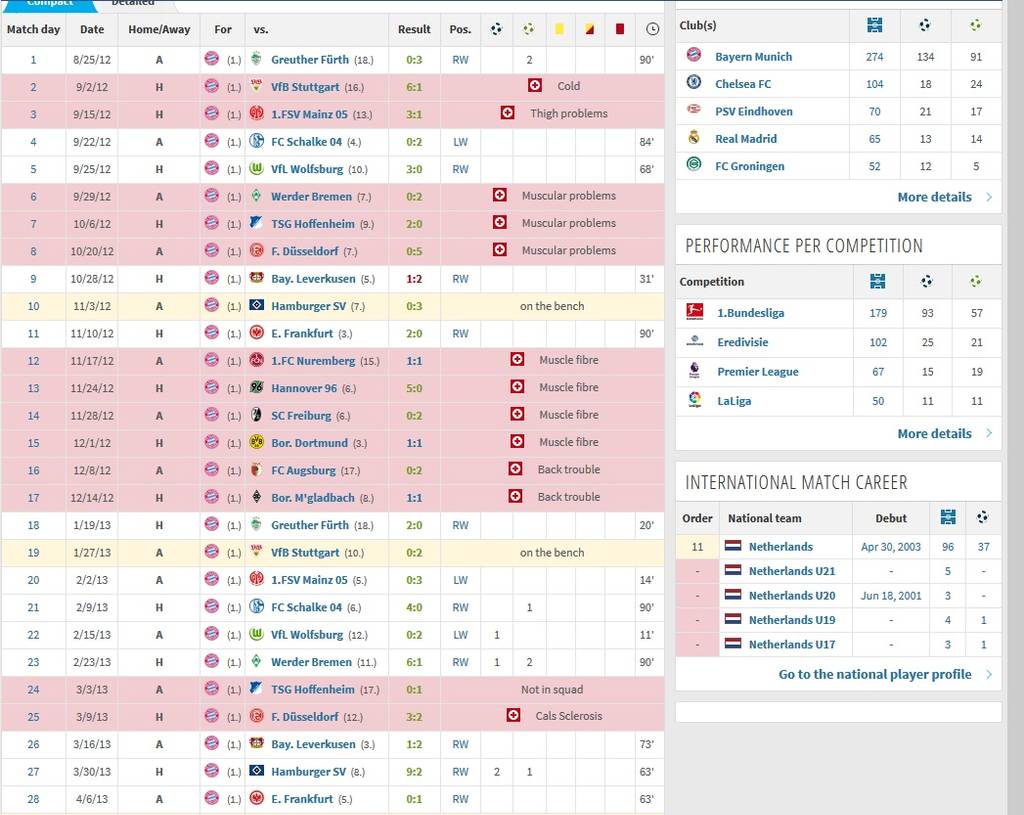Click the flag beside Netherlands U21
The image size is (1024, 815).
733,570
